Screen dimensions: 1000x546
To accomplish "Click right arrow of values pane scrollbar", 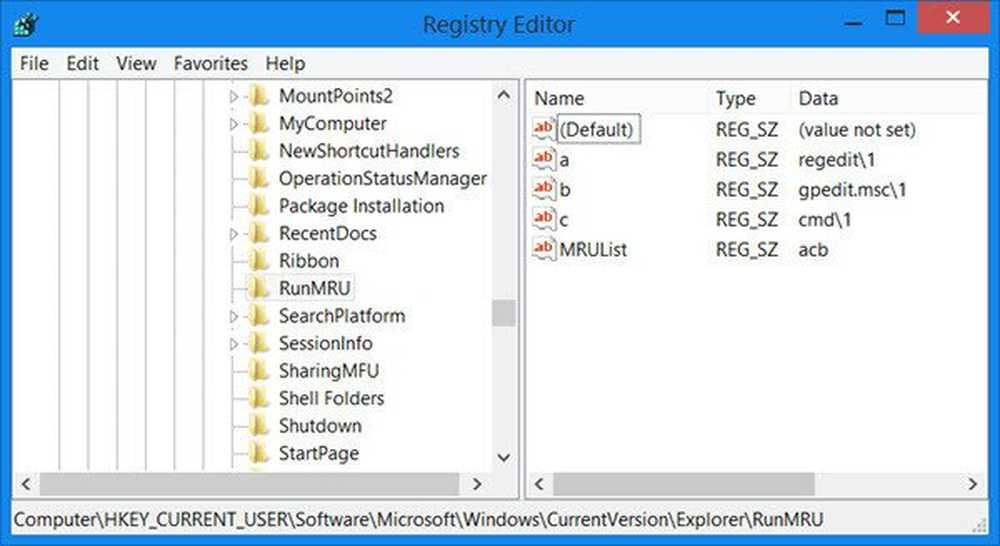I will (x=973, y=484).
